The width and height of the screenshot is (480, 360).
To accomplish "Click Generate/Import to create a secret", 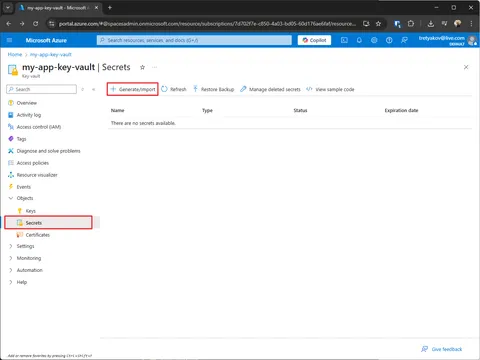I will tap(133, 89).
